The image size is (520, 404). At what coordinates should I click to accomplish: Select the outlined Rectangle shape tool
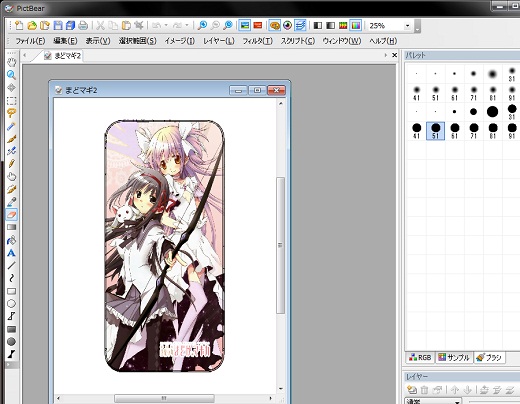coord(11,291)
